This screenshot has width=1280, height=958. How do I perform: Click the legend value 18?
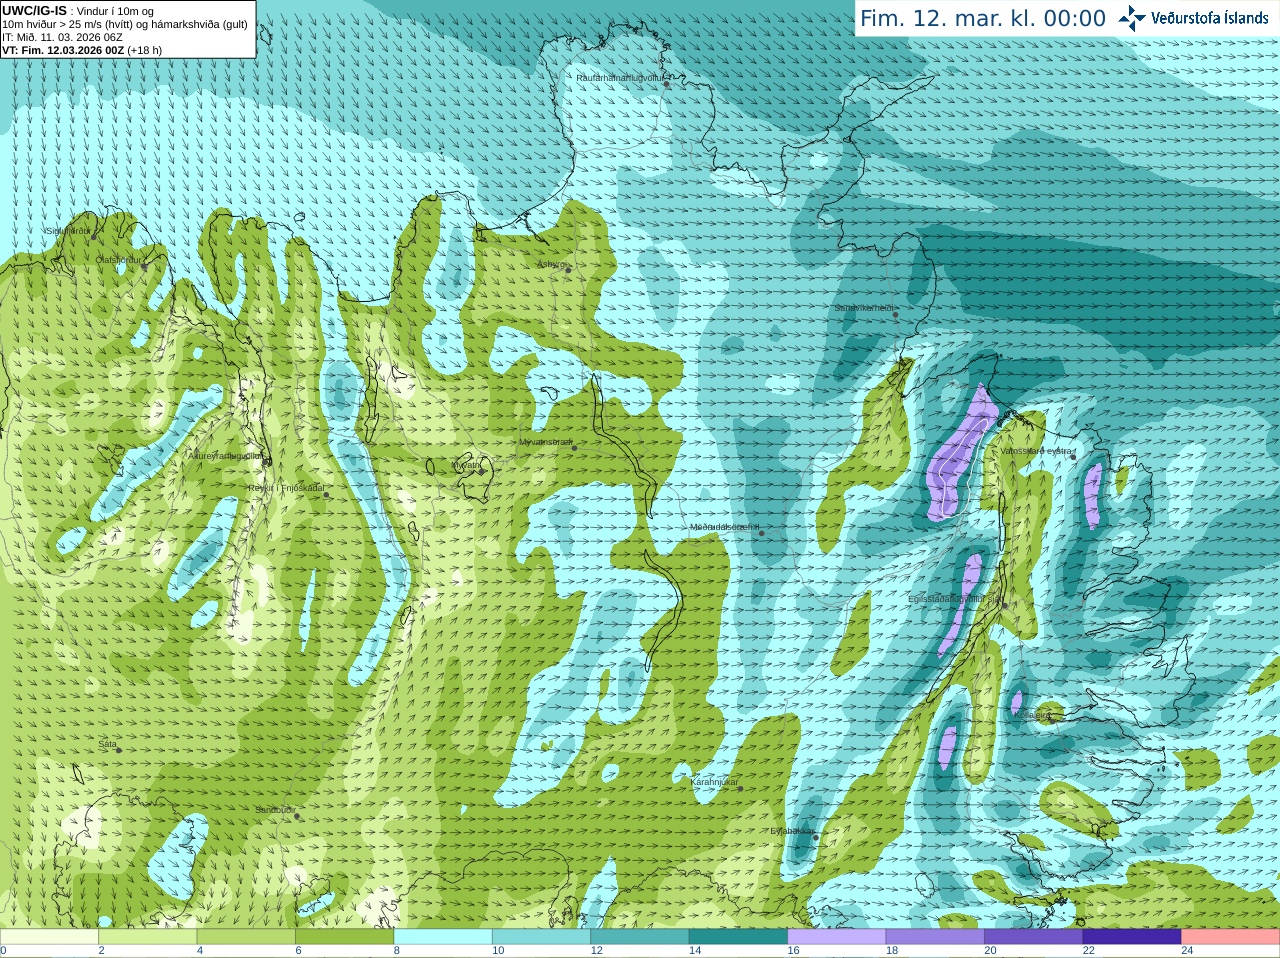892,951
